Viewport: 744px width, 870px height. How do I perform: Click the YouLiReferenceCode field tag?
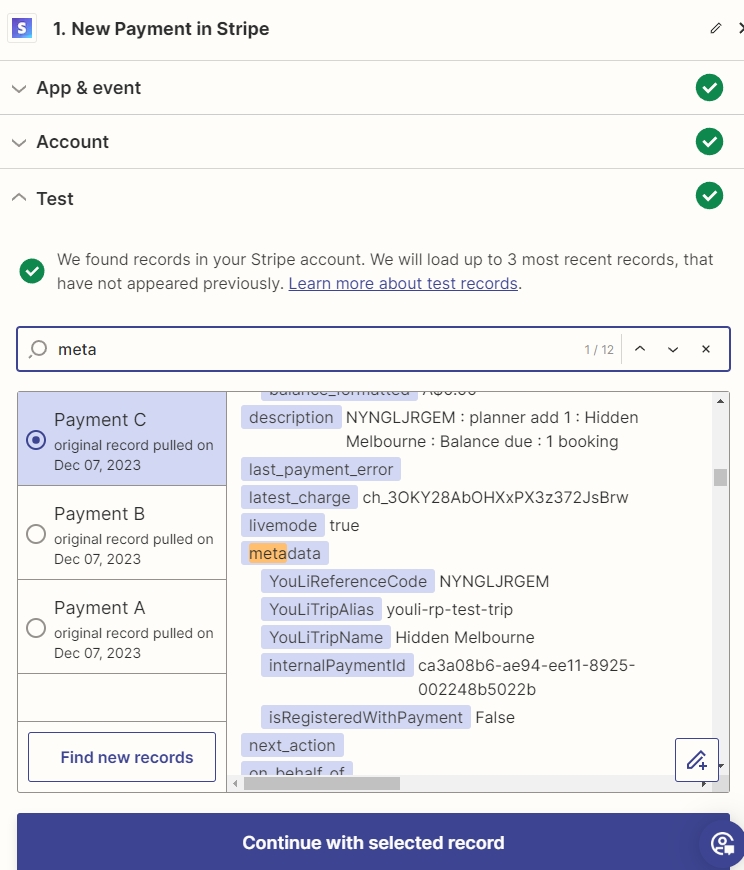coord(348,581)
